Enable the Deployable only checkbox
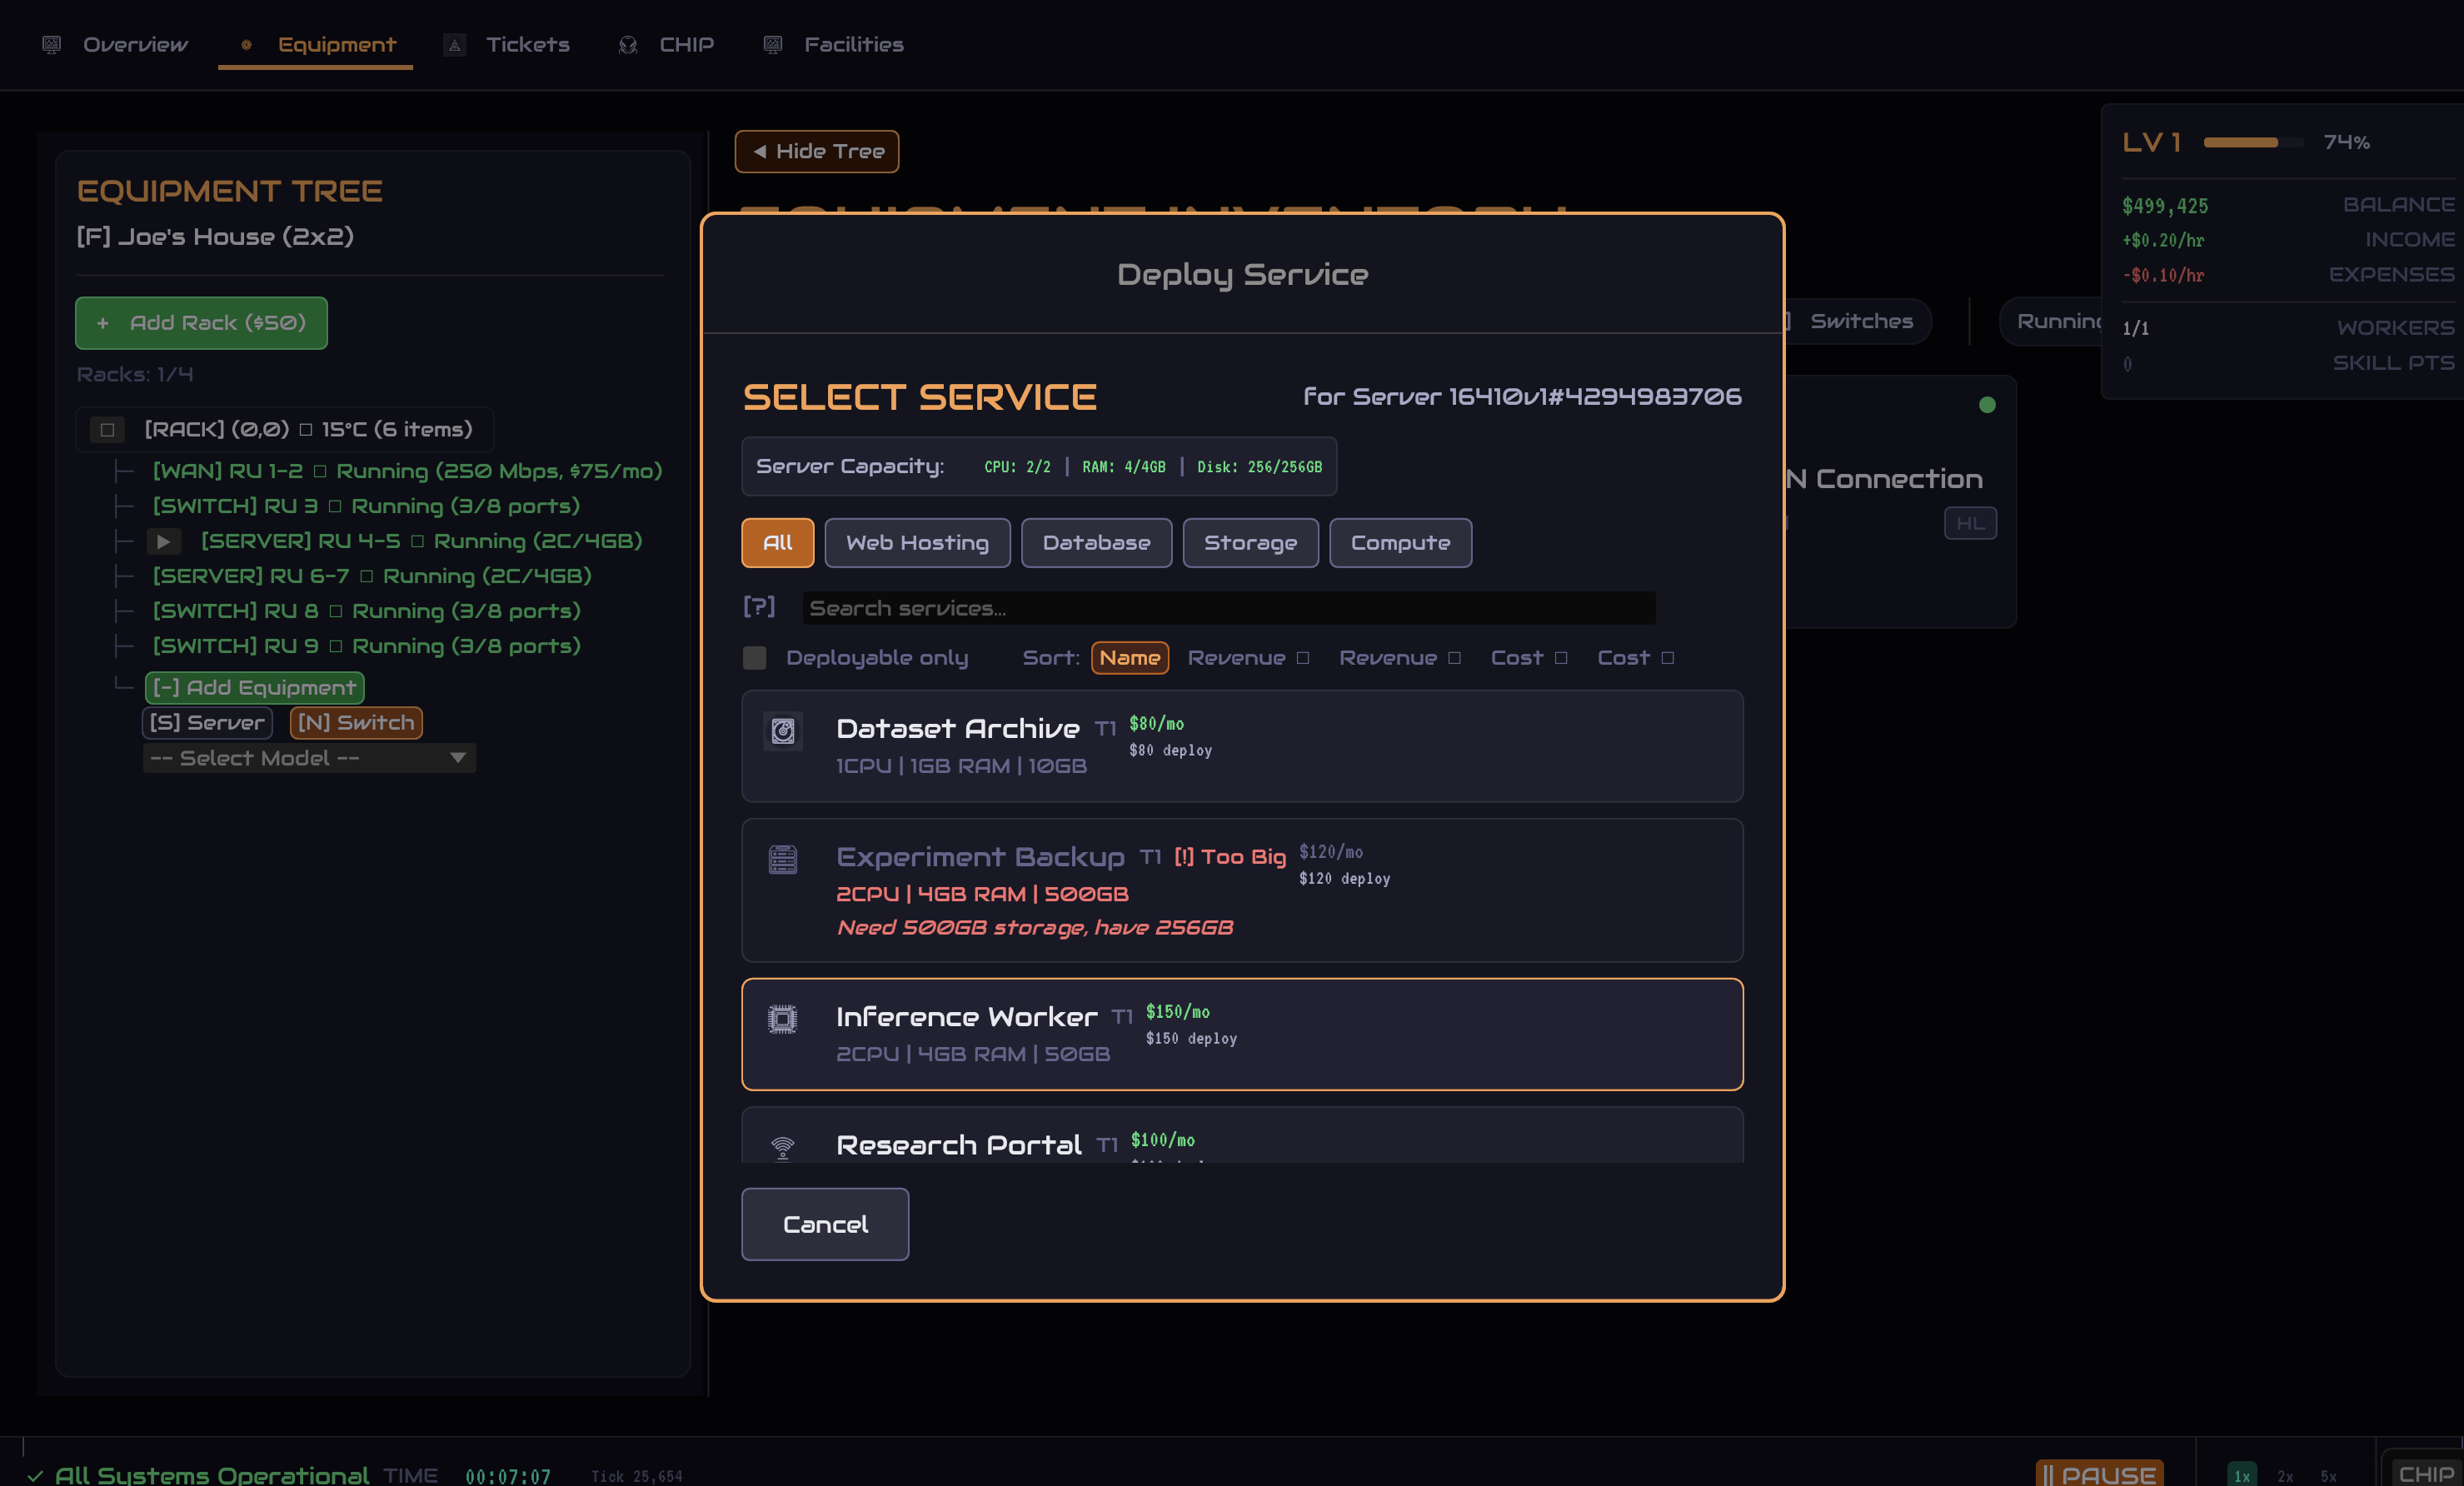 click(x=755, y=657)
